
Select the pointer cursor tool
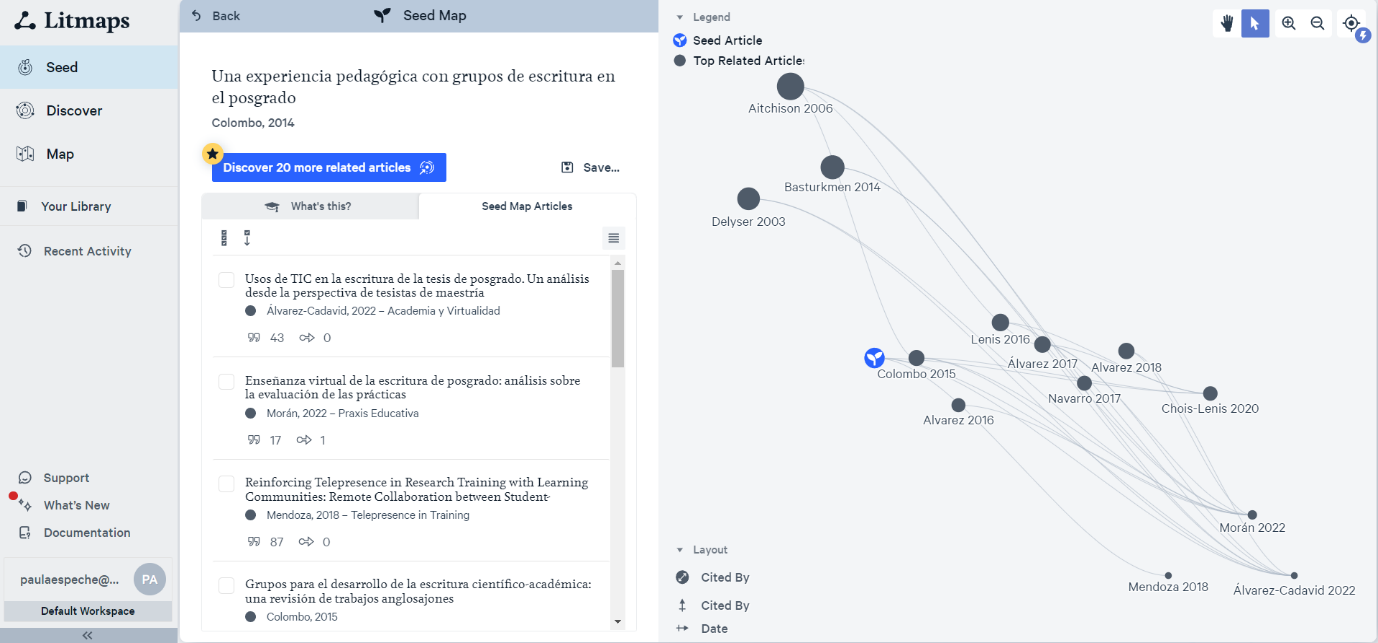click(1255, 24)
